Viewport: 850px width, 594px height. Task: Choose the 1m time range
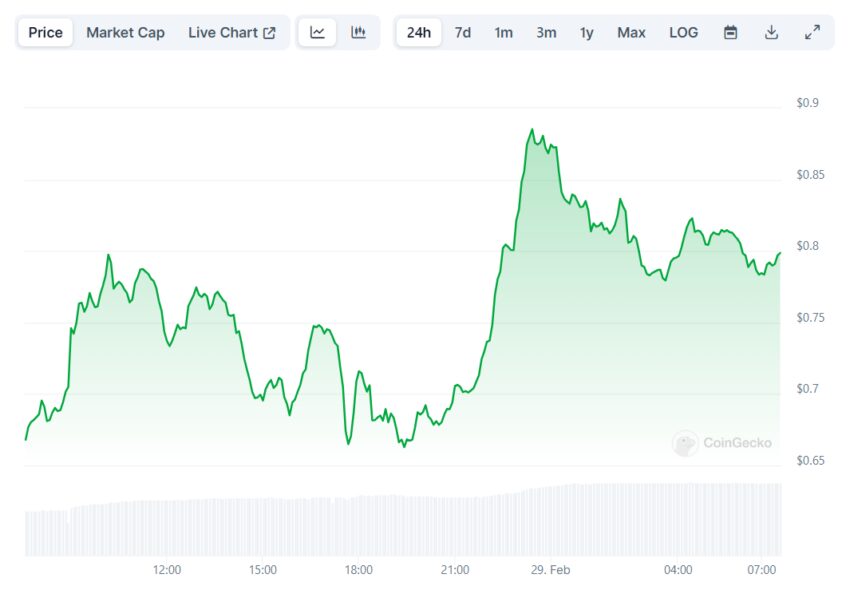(503, 33)
